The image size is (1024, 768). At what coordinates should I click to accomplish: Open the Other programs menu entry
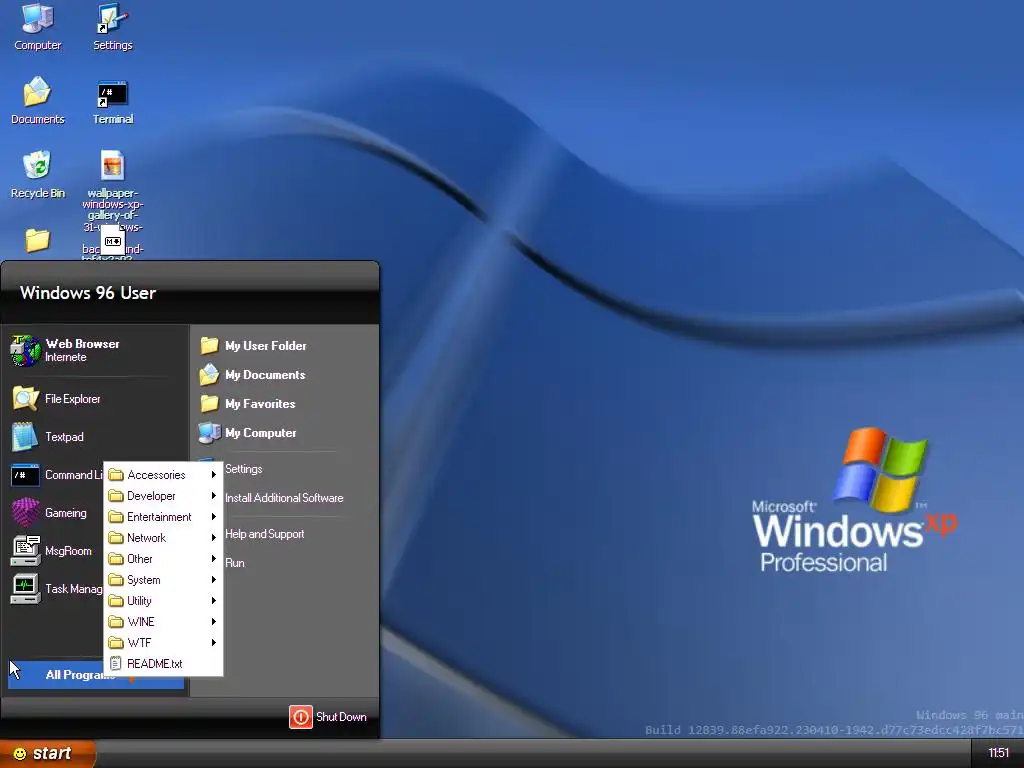[x=163, y=558]
